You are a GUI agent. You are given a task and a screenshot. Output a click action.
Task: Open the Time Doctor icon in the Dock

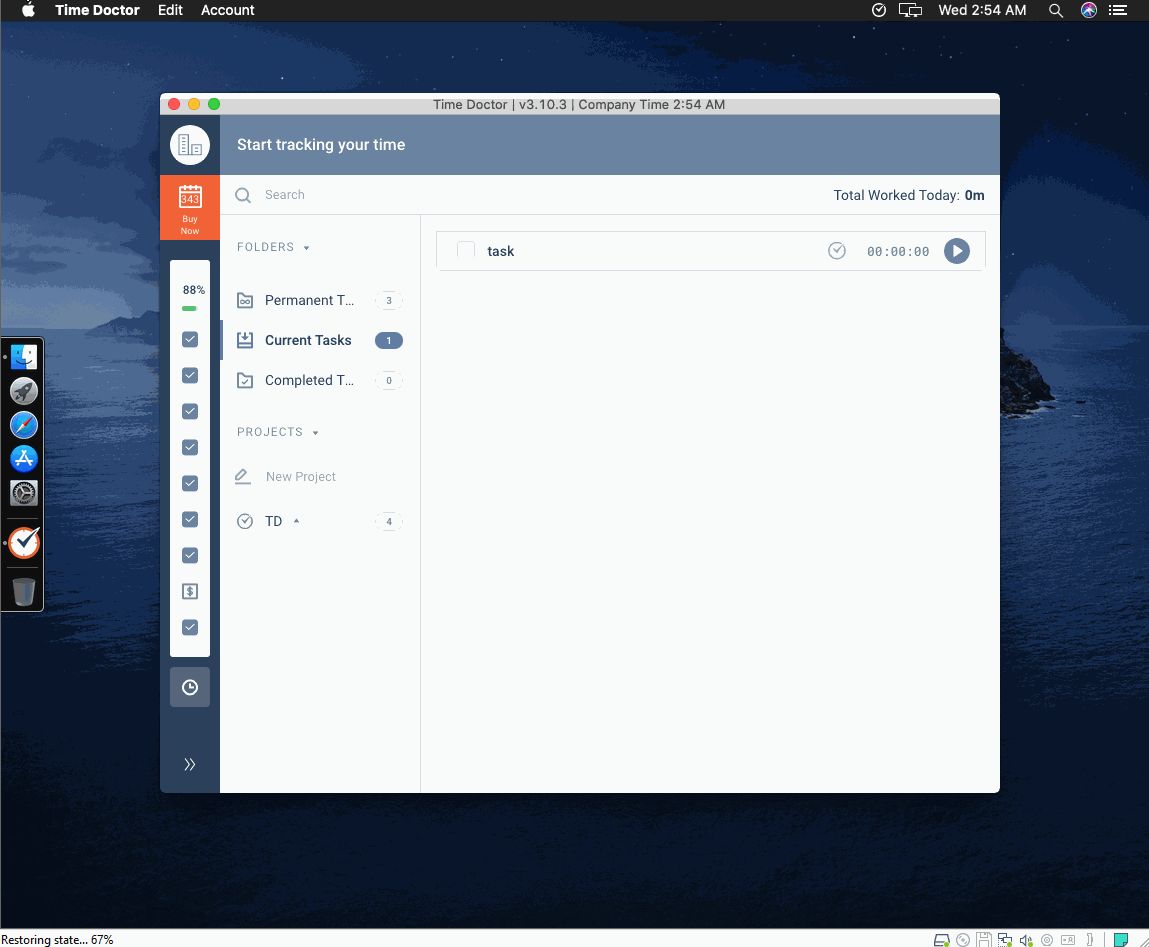23,542
